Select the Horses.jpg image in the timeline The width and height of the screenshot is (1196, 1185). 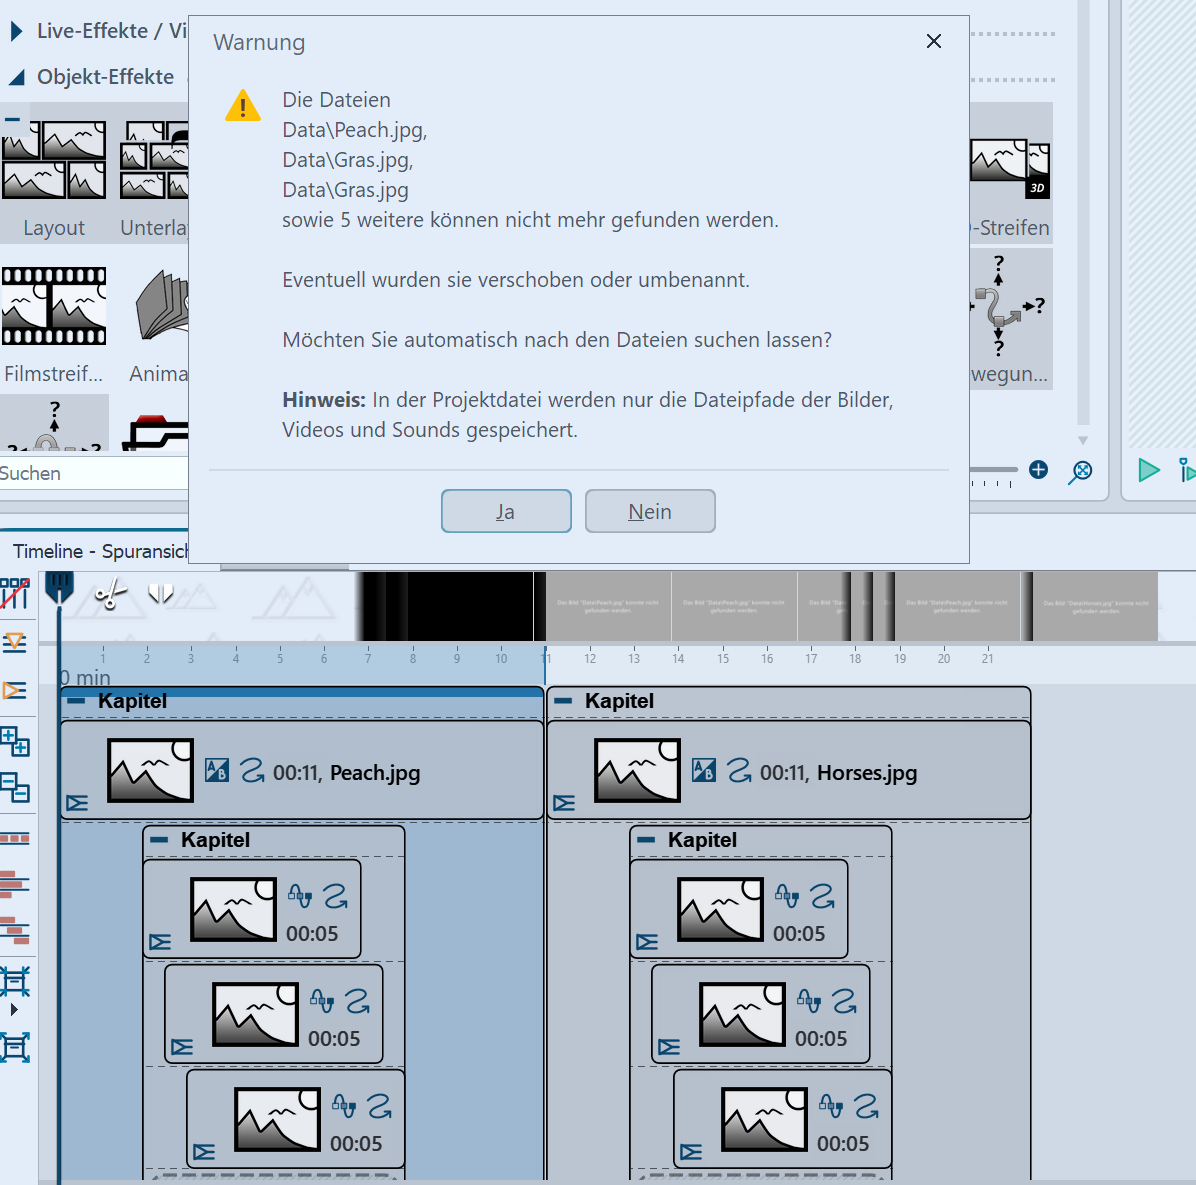click(x=637, y=771)
